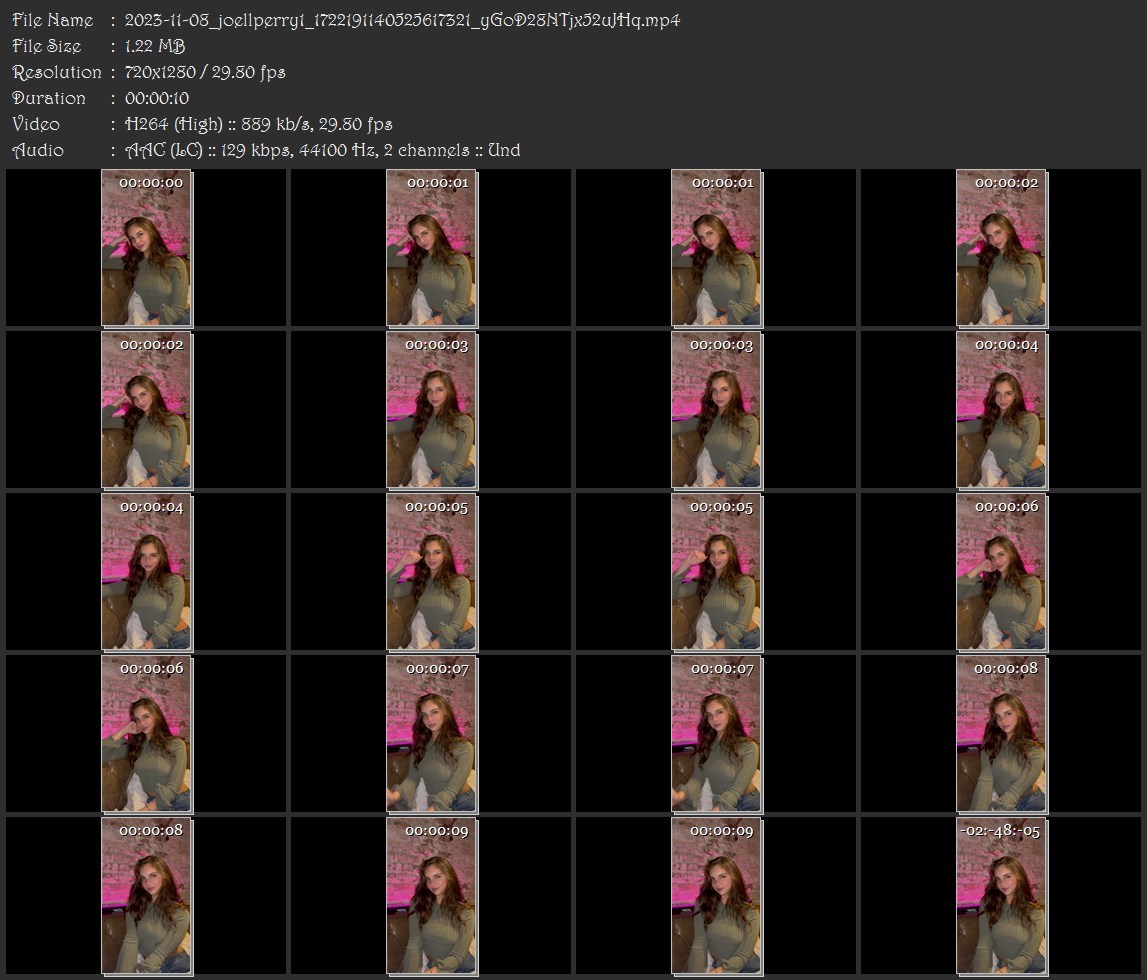This screenshot has width=1147, height=980.
Task: Select the second thumbnail stamped 00:00:05
Action: [716, 572]
